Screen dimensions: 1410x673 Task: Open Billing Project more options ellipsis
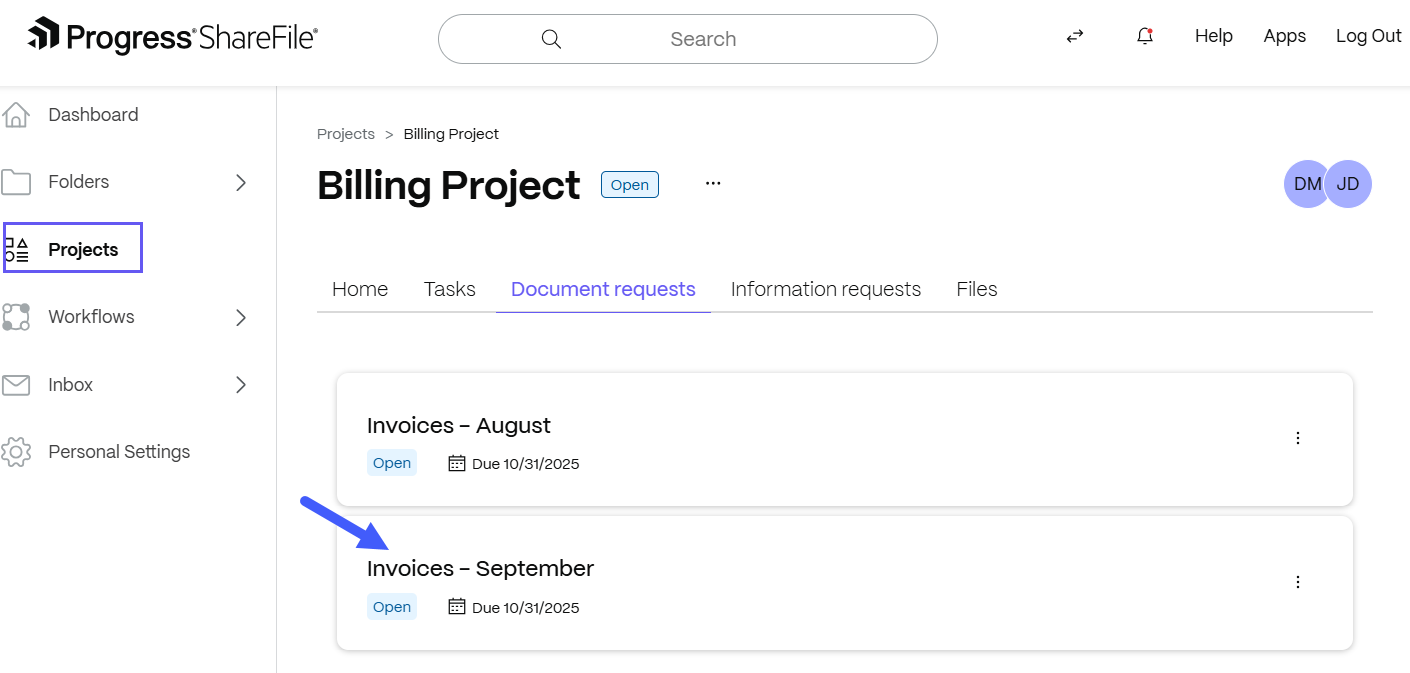713,184
